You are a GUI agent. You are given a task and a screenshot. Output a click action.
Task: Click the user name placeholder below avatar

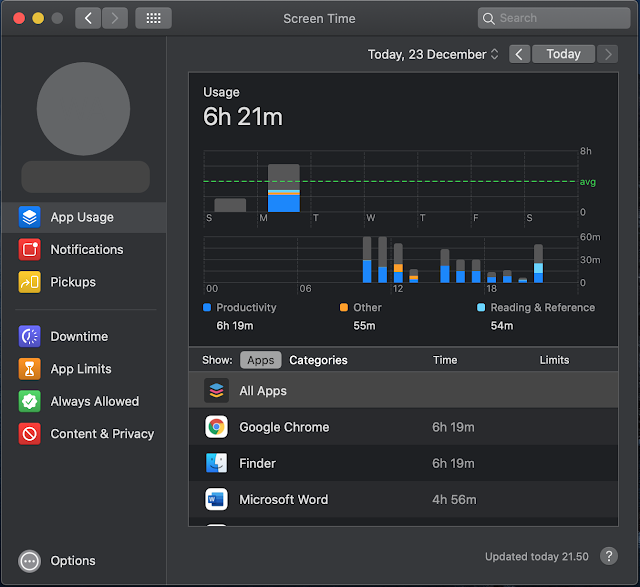pyautogui.click(x=85, y=176)
